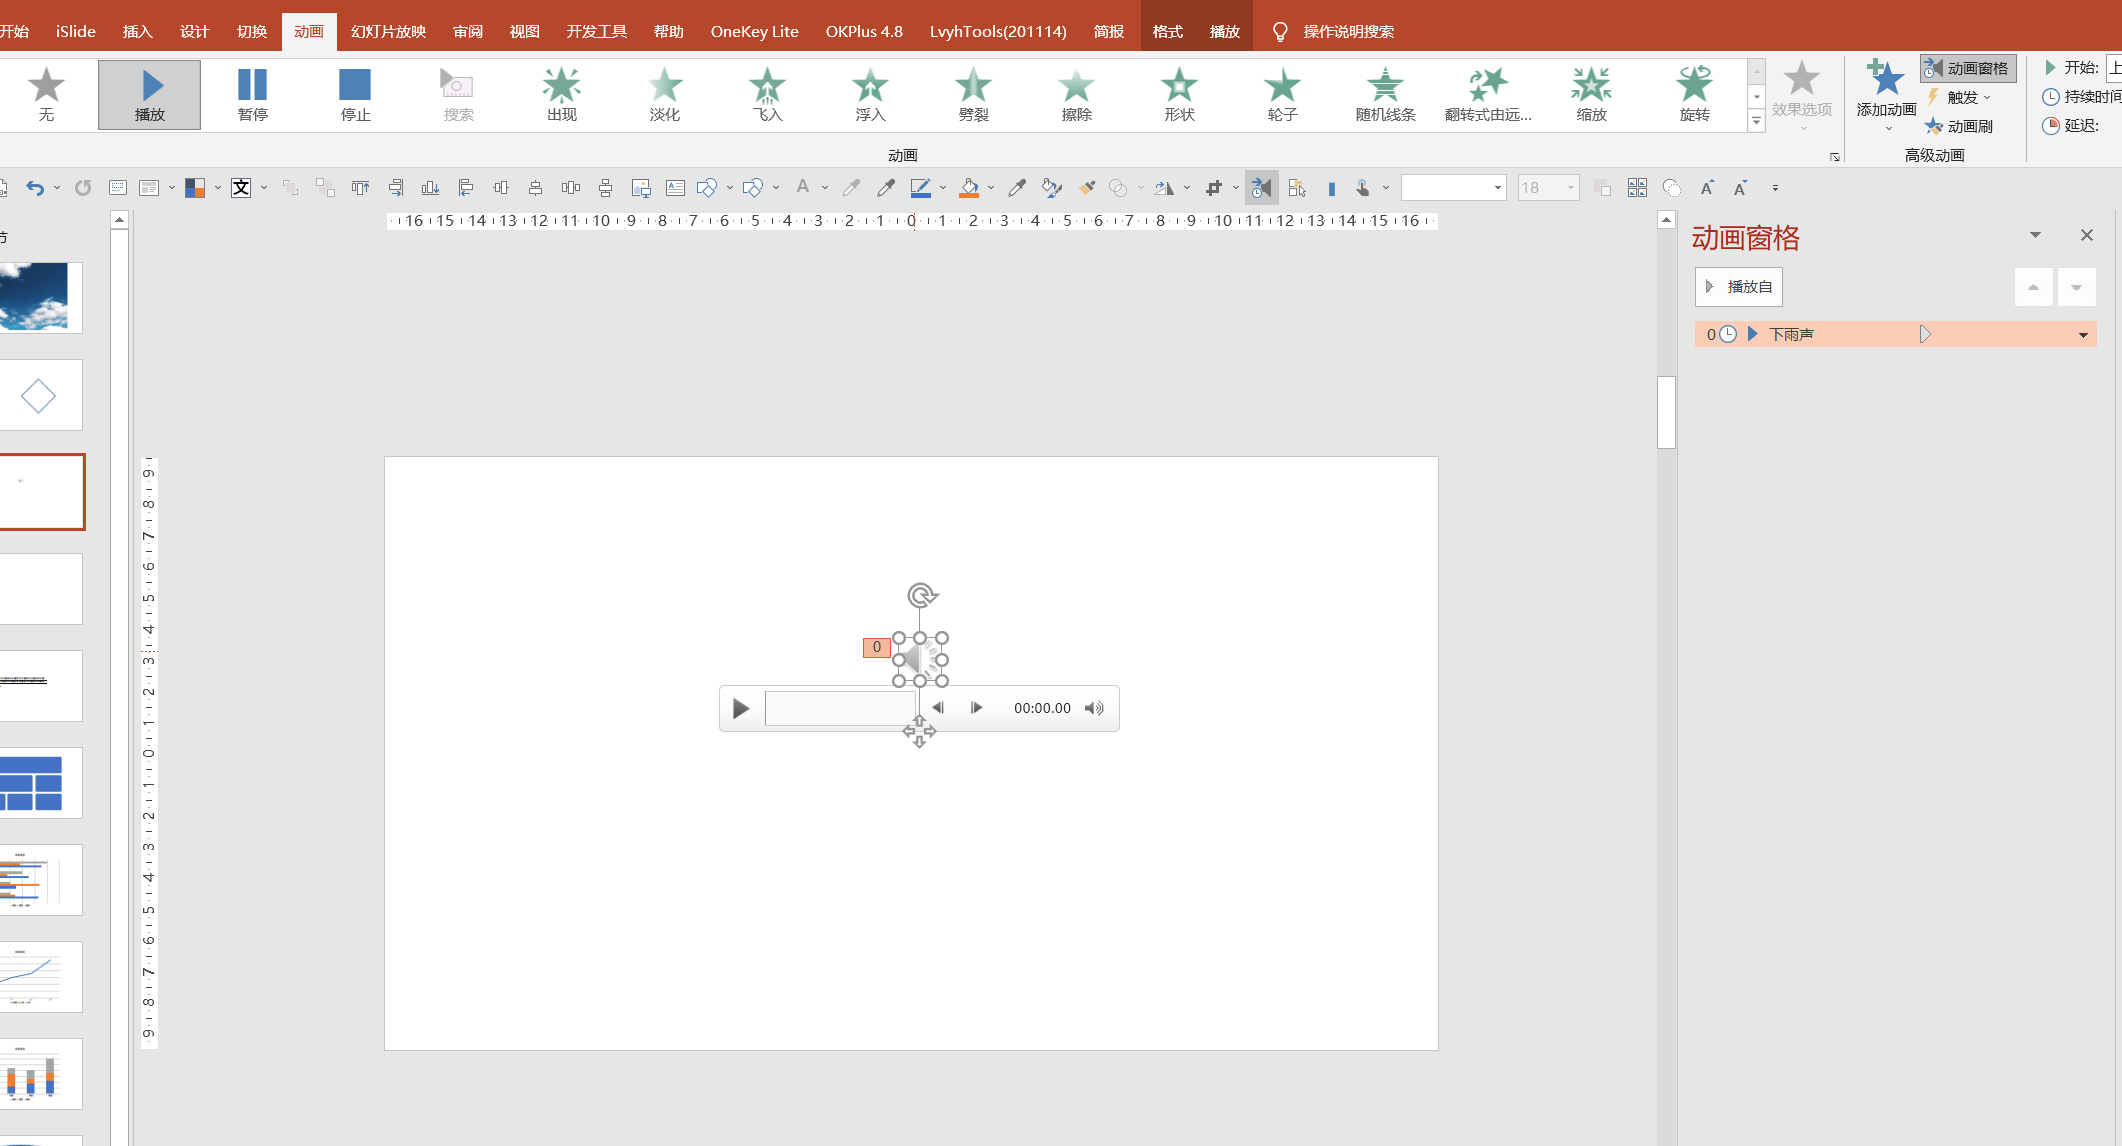This screenshot has height=1146, width=2122.
Task: Apply the 浮入 (Float In) animation effect
Action: tap(871, 95)
